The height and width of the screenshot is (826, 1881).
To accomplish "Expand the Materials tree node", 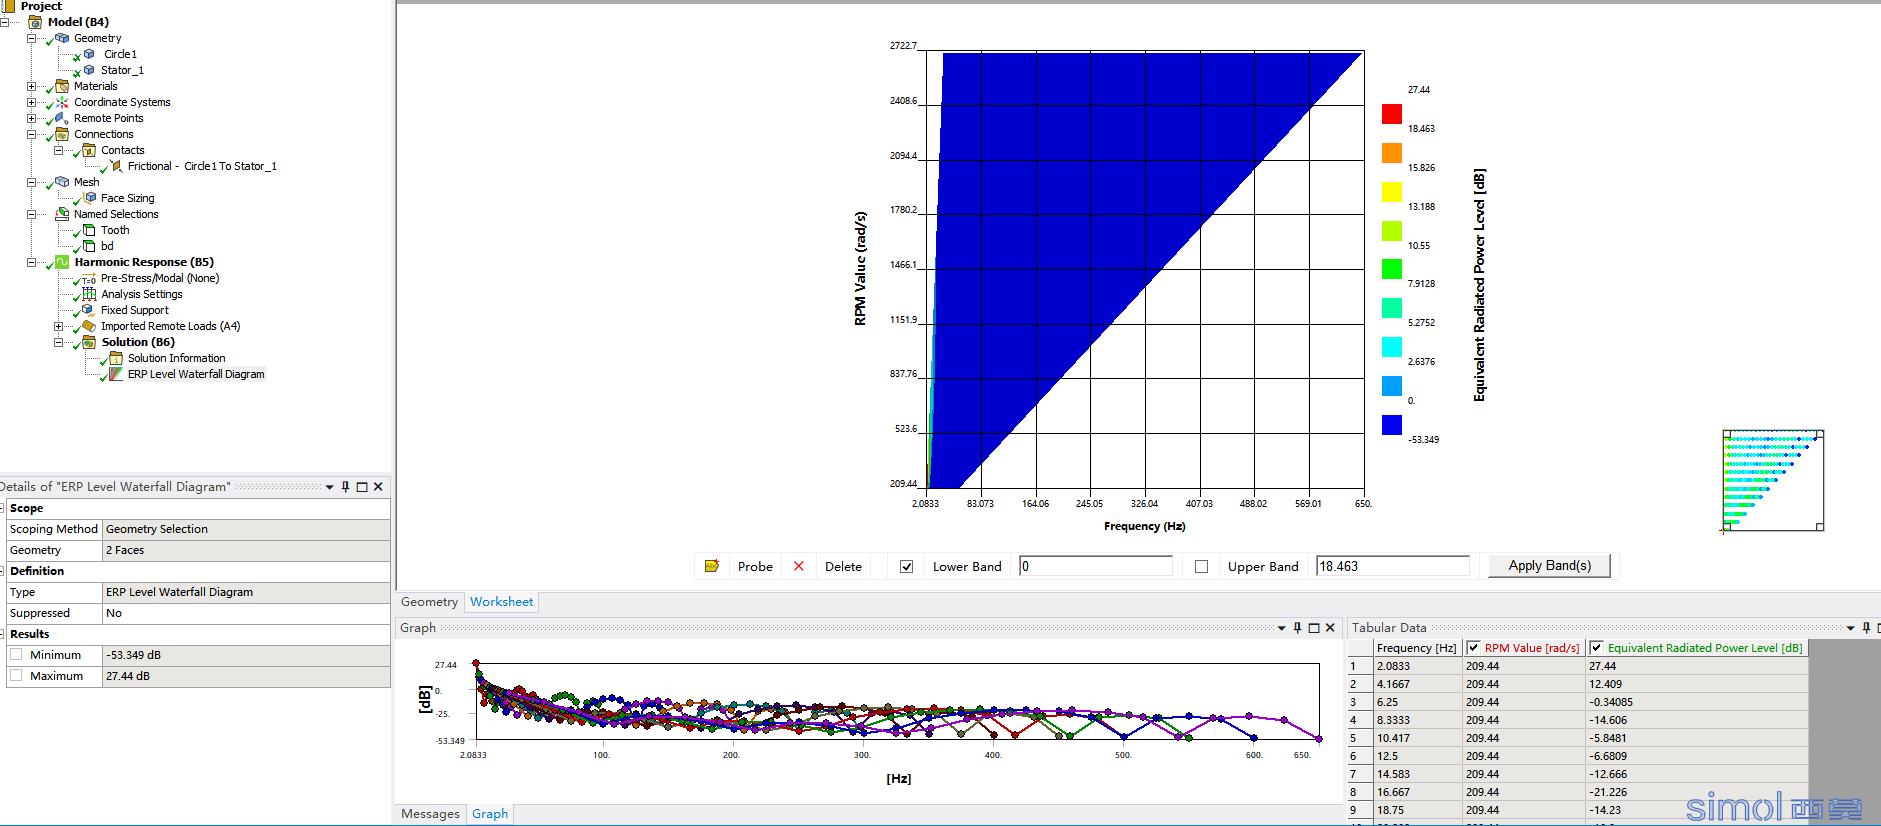I will pos(31,86).
